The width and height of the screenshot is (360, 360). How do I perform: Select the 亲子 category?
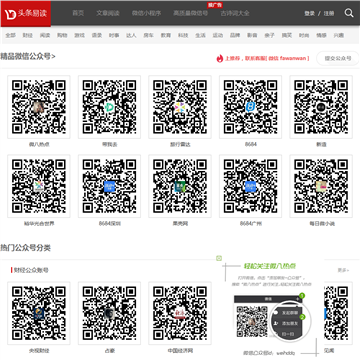pos(269,35)
